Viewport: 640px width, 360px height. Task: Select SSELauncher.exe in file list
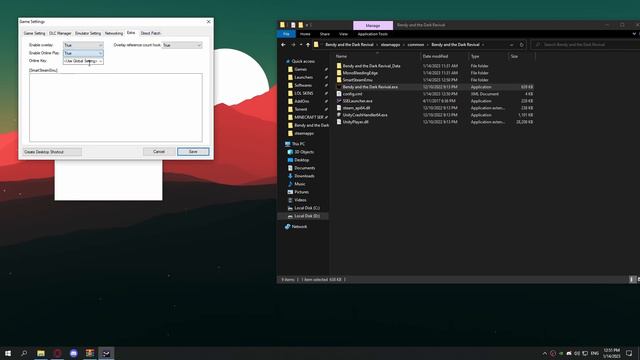tap(357, 101)
